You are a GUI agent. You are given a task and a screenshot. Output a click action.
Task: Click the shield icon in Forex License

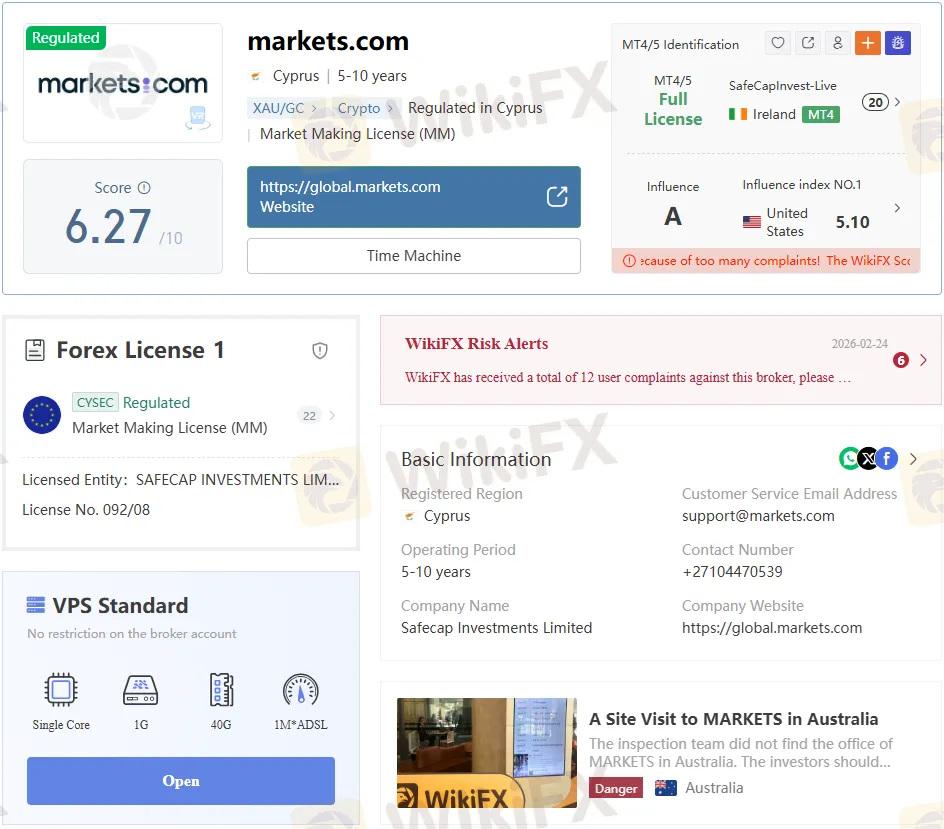point(320,350)
